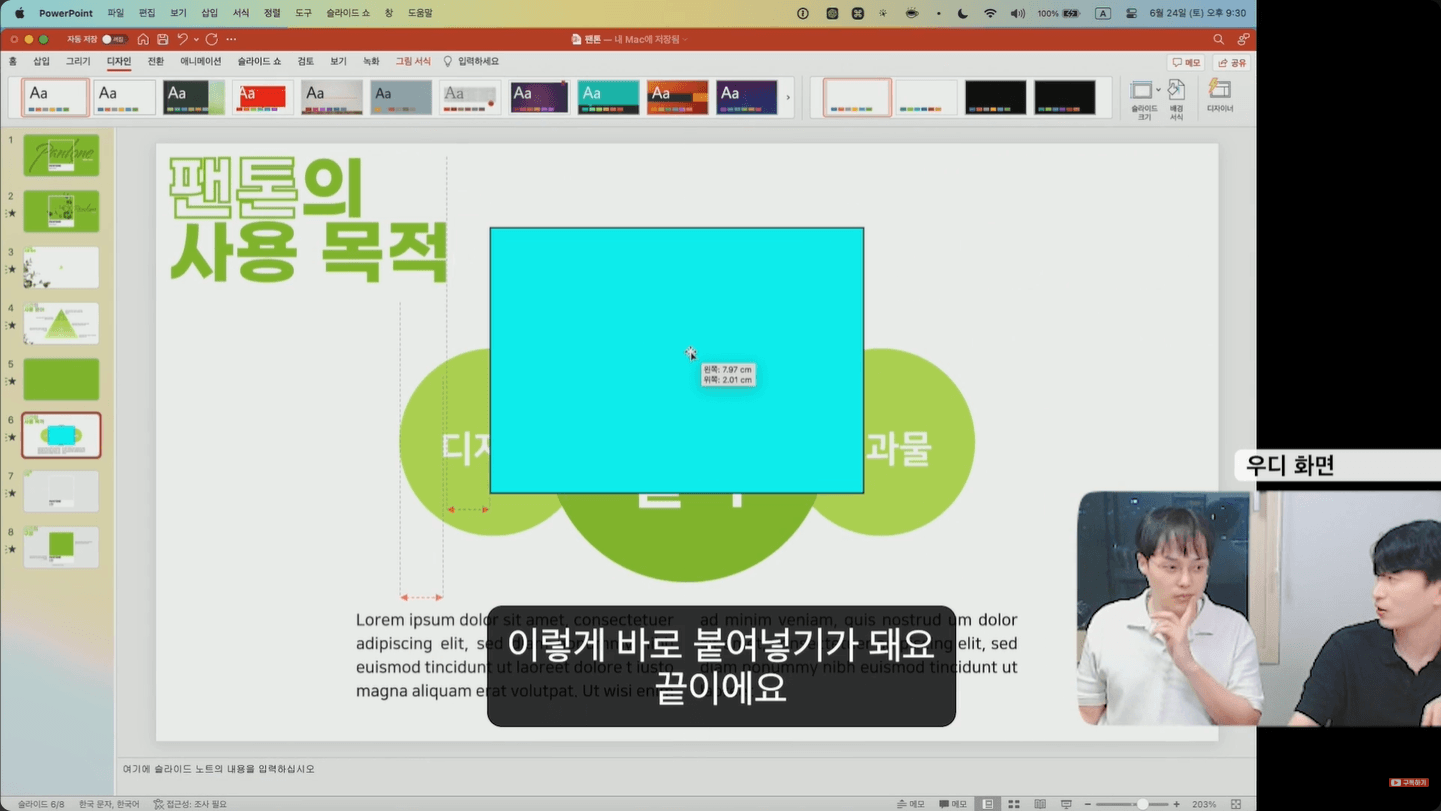Open the 정렬 menu in the menu bar
The image size is (1441, 811).
coord(272,13)
